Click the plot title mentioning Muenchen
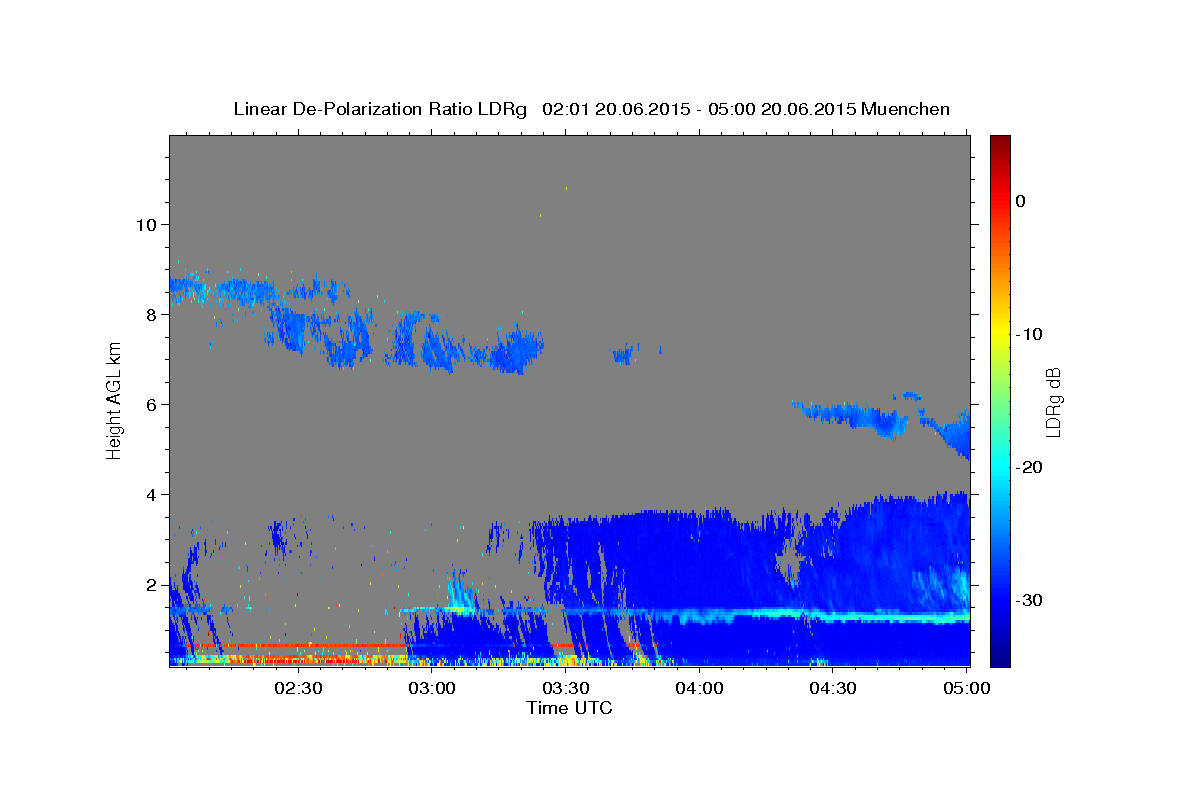This screenshot has width=1200, height=800. tap(591, 109)
